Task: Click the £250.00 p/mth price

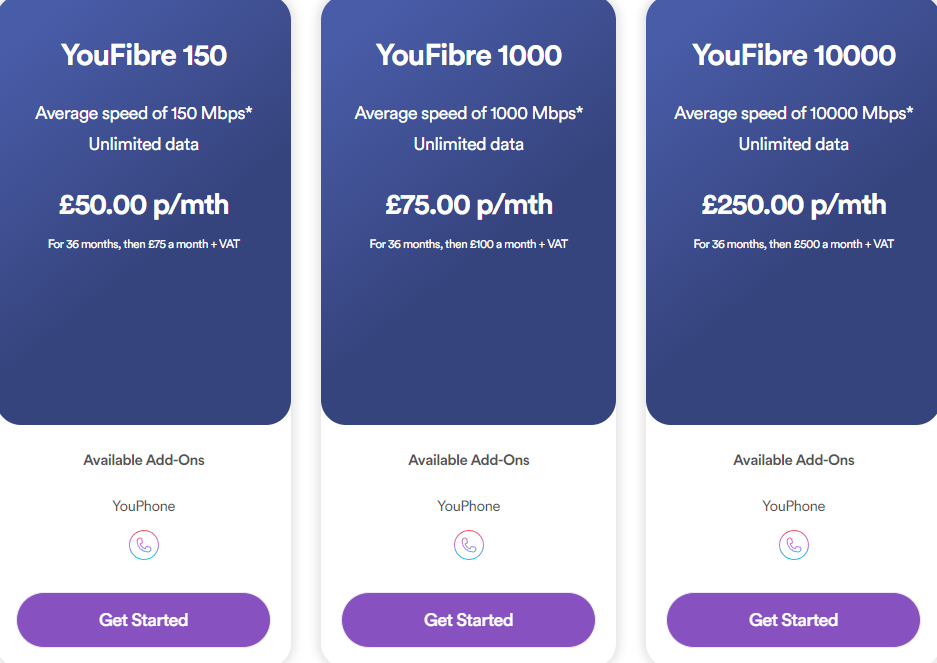Action: pyautogui.click(x=794, y=204)
